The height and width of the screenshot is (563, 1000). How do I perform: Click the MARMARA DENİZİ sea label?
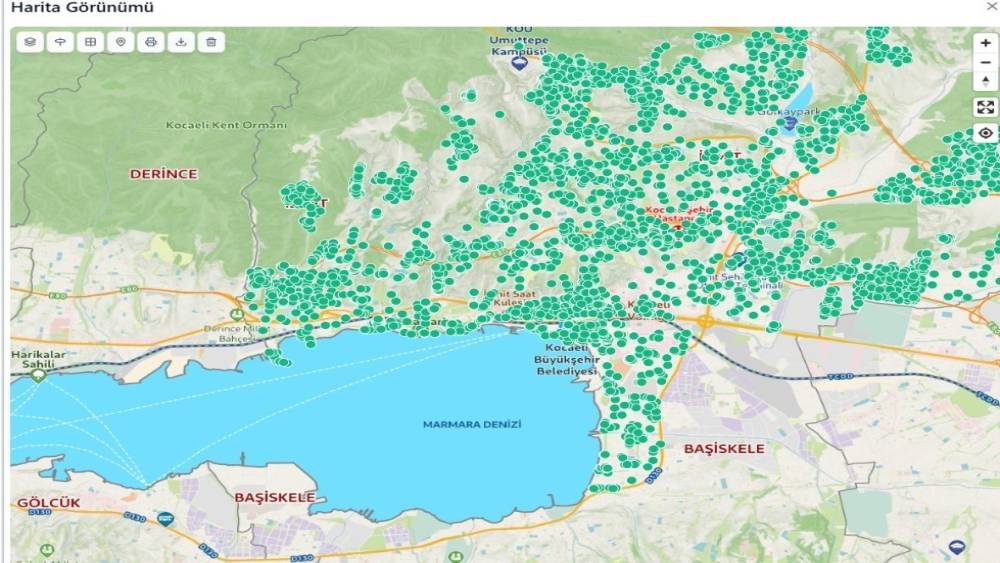(472, 424)
